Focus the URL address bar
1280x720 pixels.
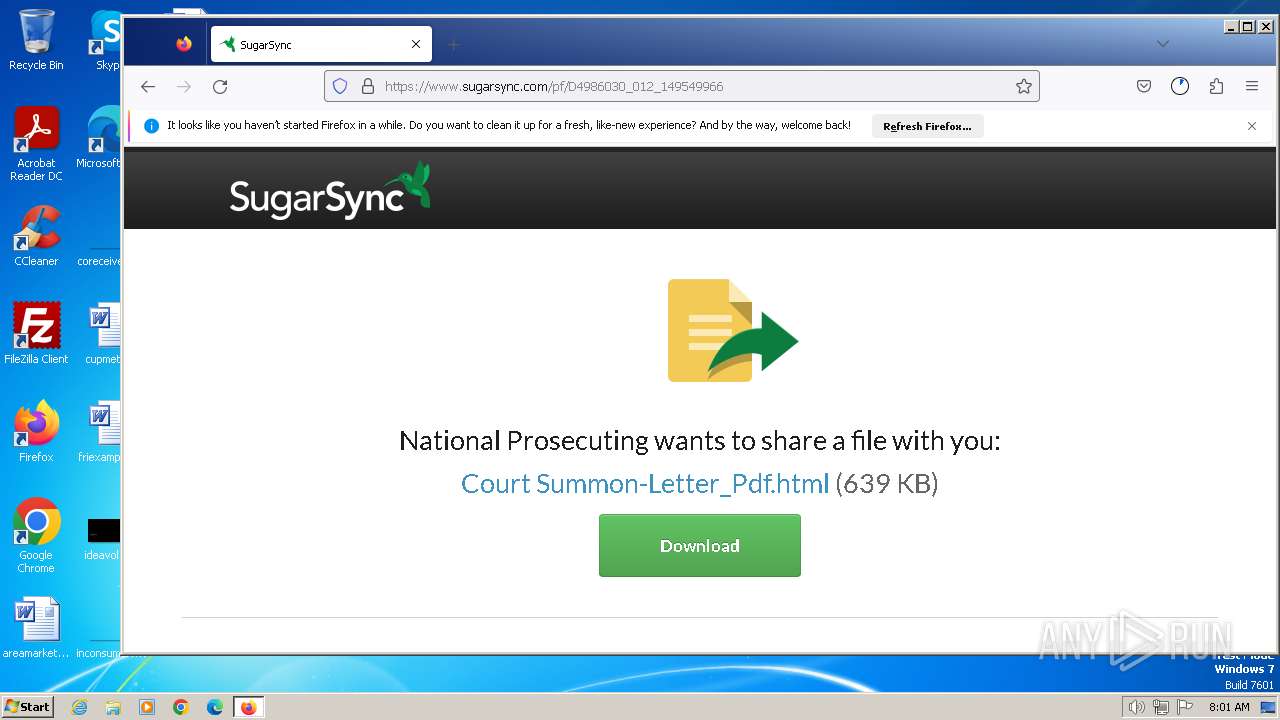tap(682, 86)
